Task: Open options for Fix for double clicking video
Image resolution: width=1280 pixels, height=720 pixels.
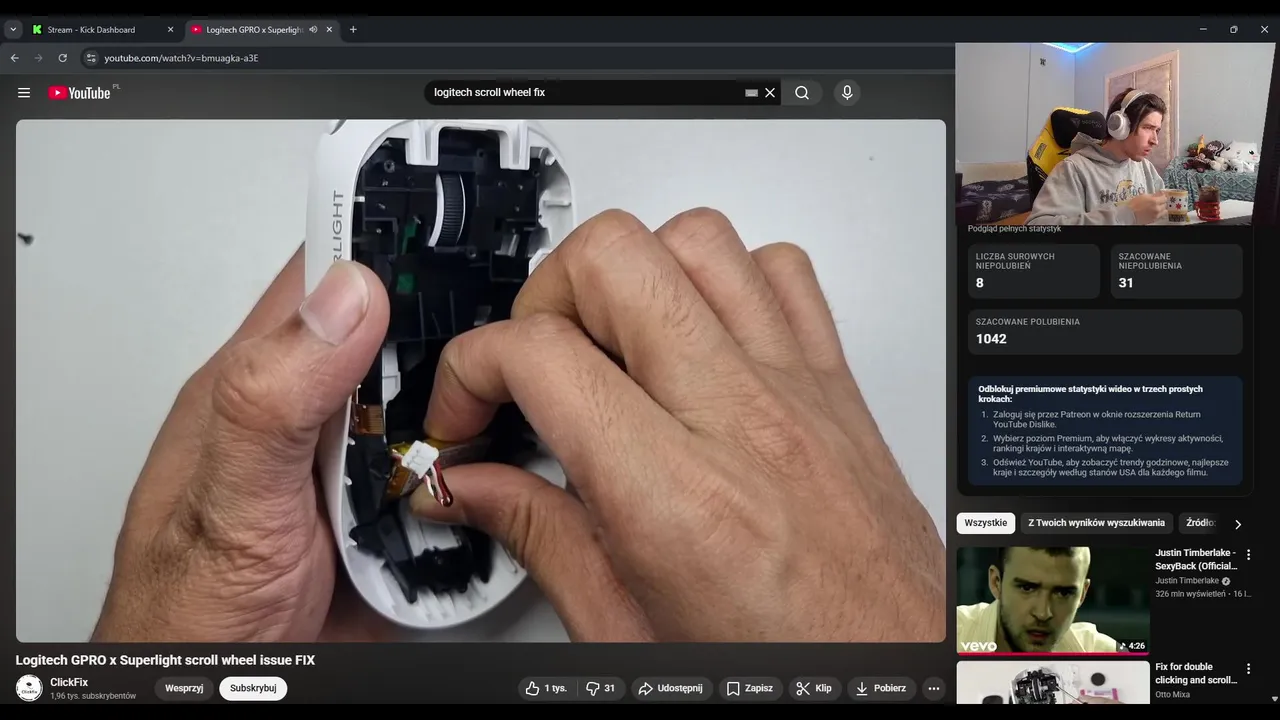Action: (1248, 668)
